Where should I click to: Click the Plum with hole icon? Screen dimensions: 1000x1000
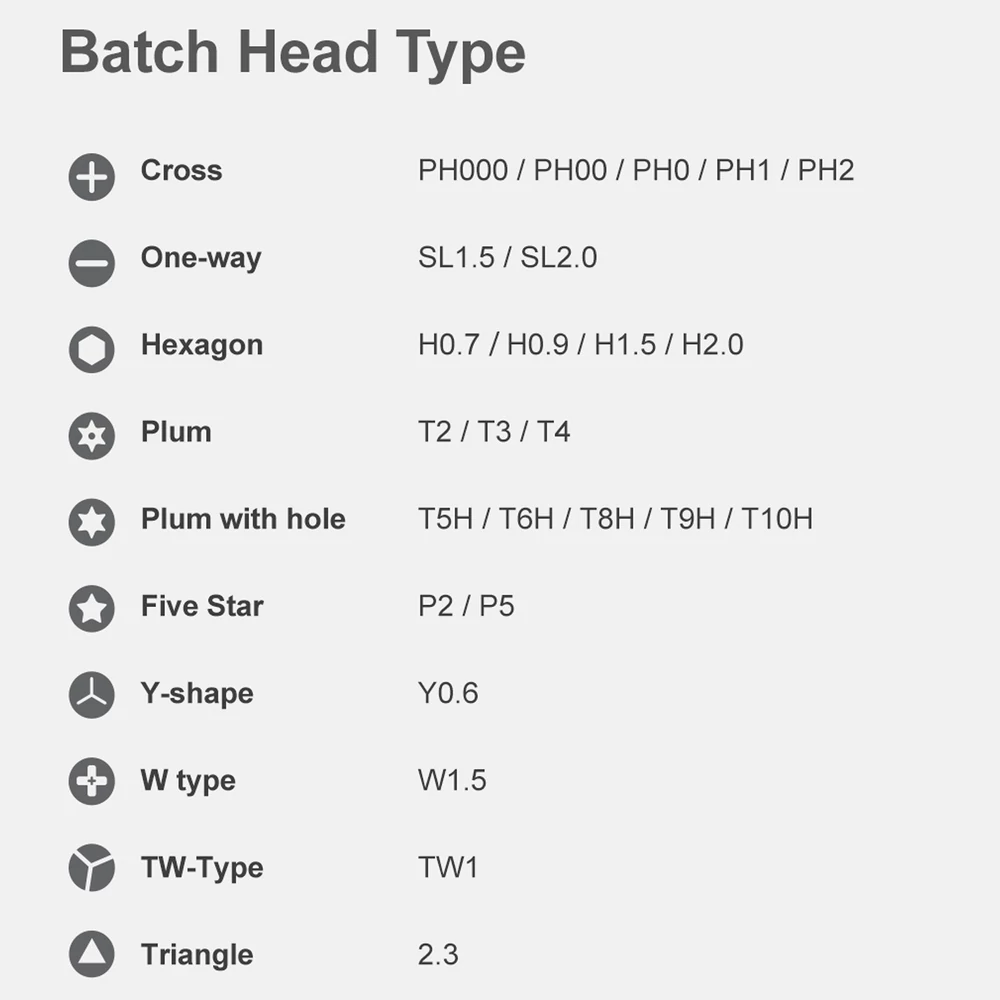(92, 522)
